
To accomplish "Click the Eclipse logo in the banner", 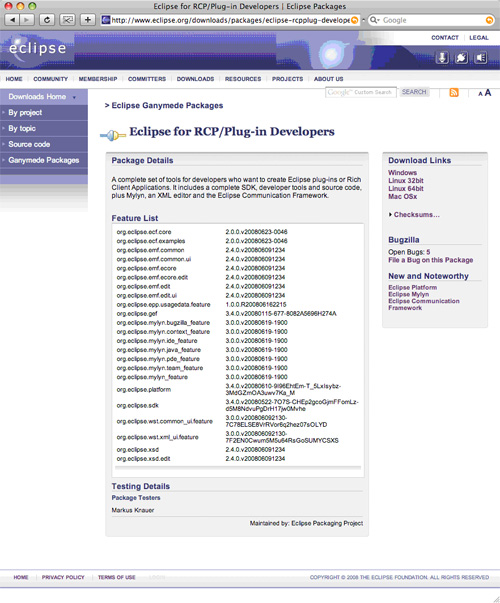I will tap(37, 49).
